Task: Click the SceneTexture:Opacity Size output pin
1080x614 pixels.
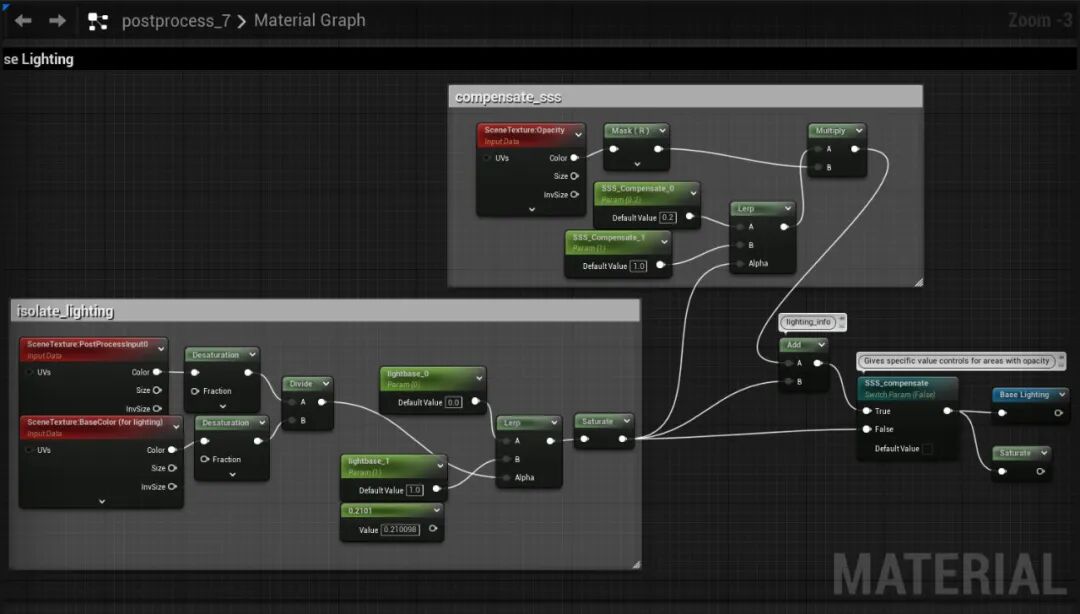Action: coord(574,176)
